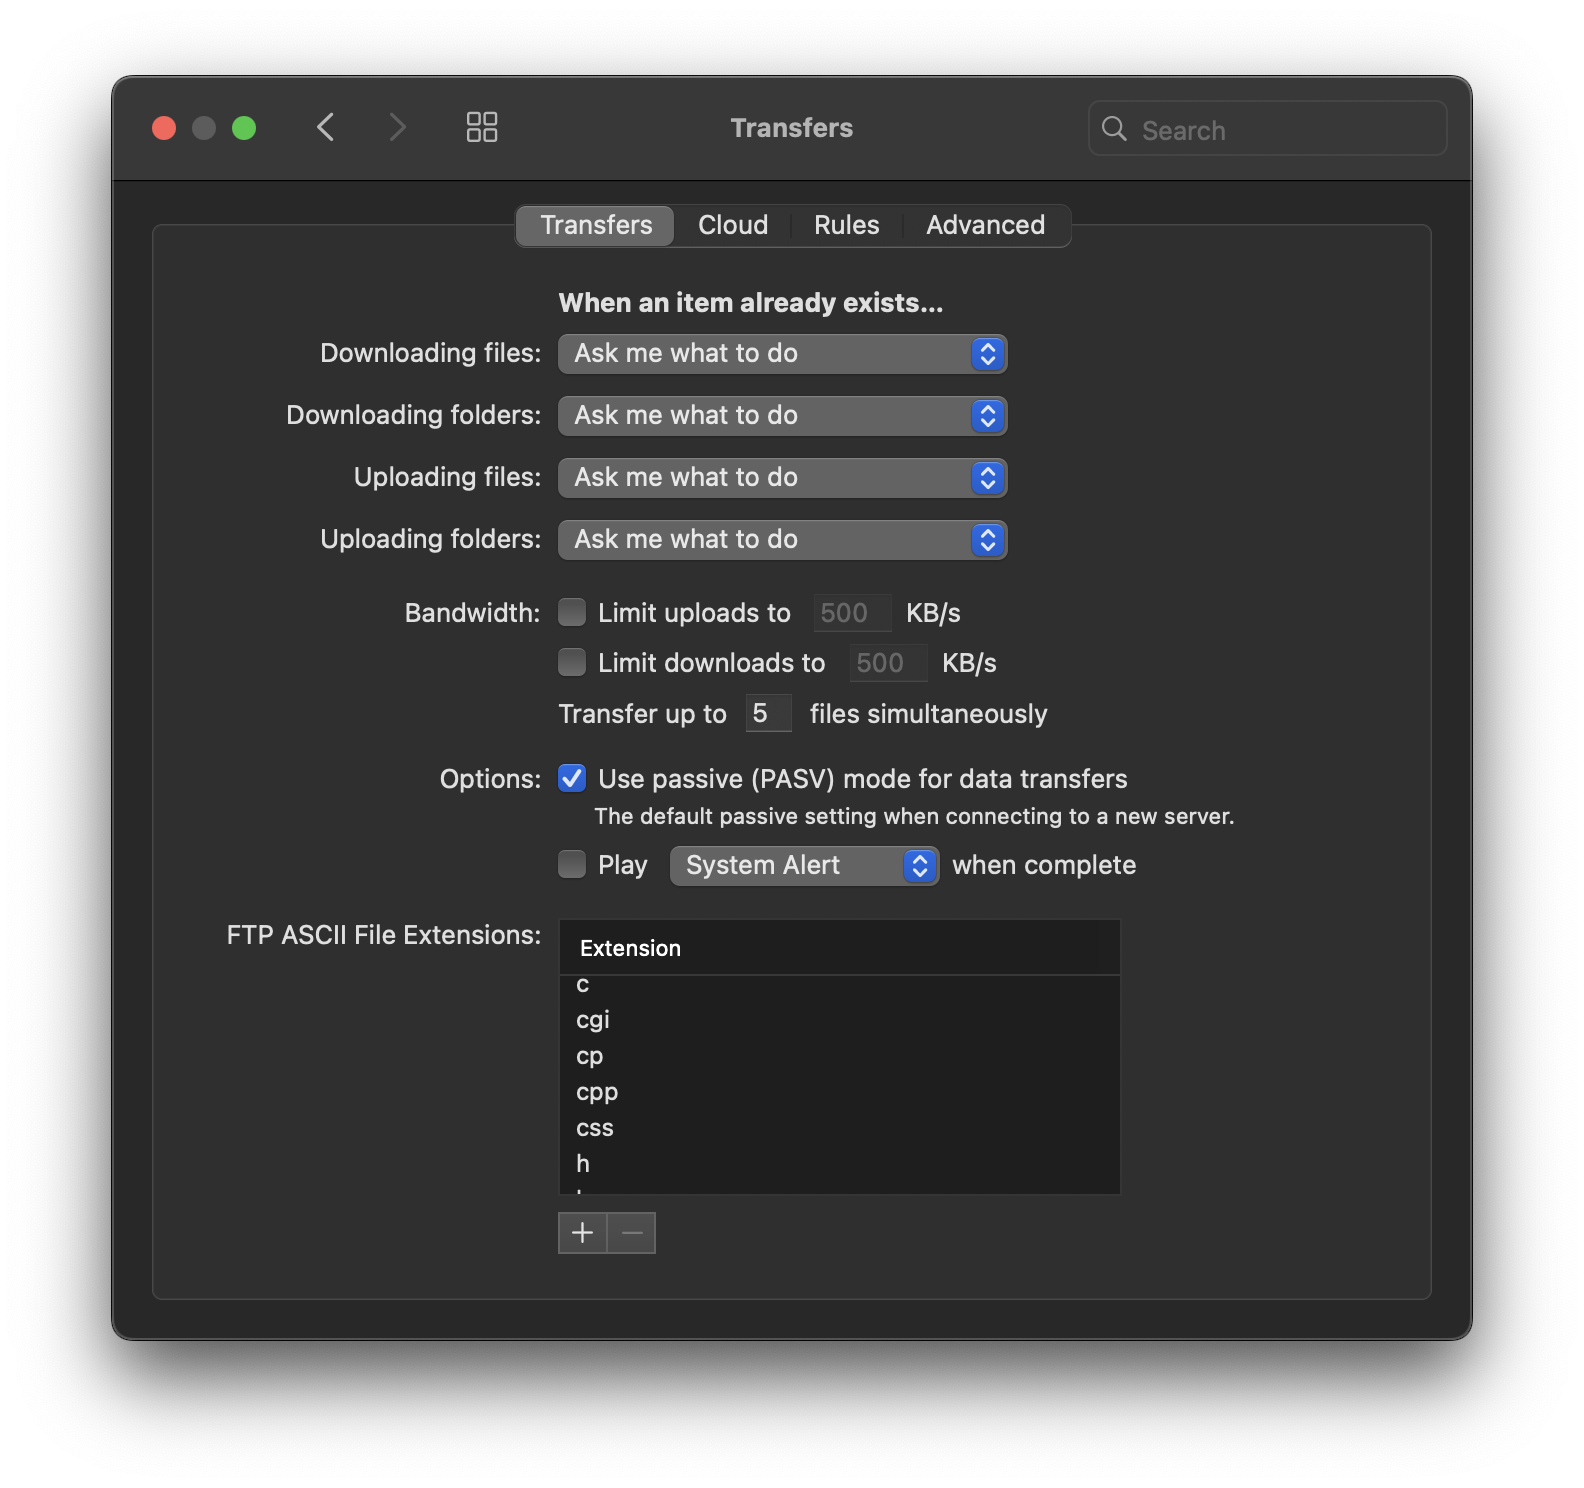Click the minus button to remove an extension
The image size is (1584, 1488).
point(632,1233)
